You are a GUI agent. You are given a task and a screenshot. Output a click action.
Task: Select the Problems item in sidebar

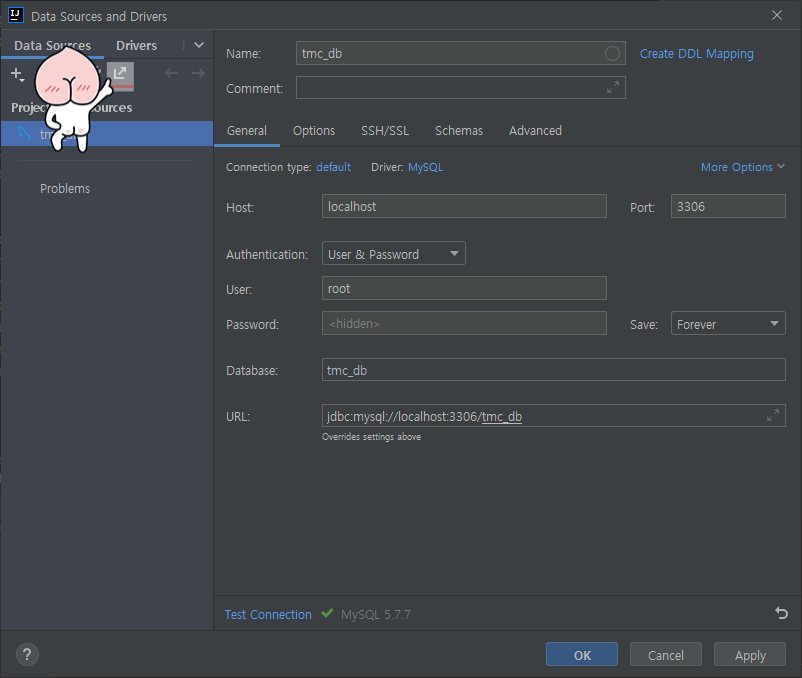(65, 189)
